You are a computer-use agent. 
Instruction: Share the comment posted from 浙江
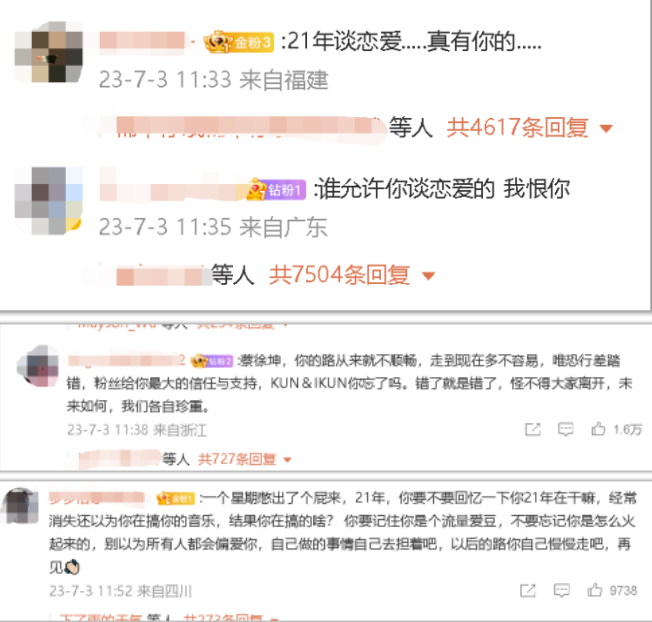coord(533,429)
